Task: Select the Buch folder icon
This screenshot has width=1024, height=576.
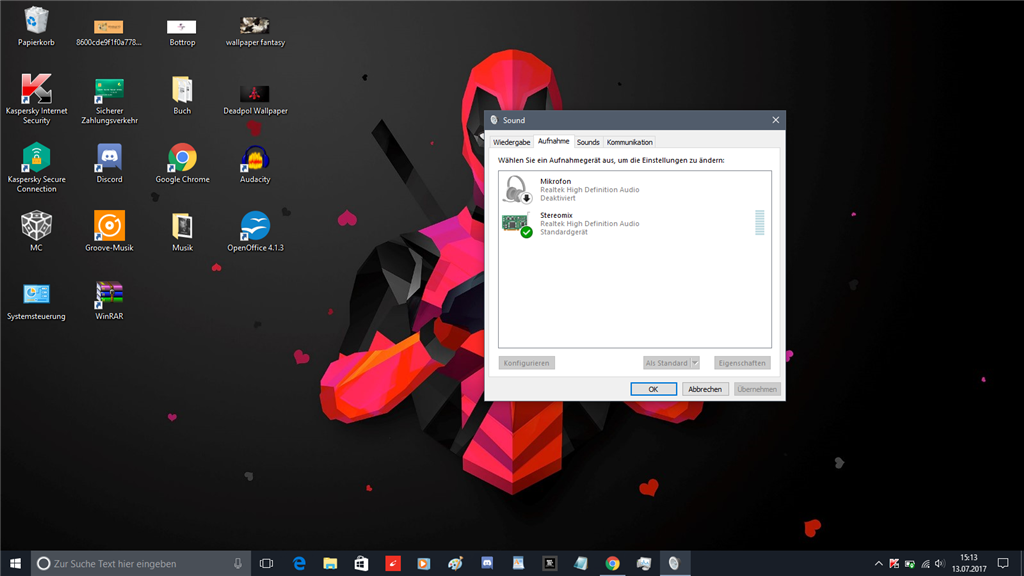Action: coord(182,95)
